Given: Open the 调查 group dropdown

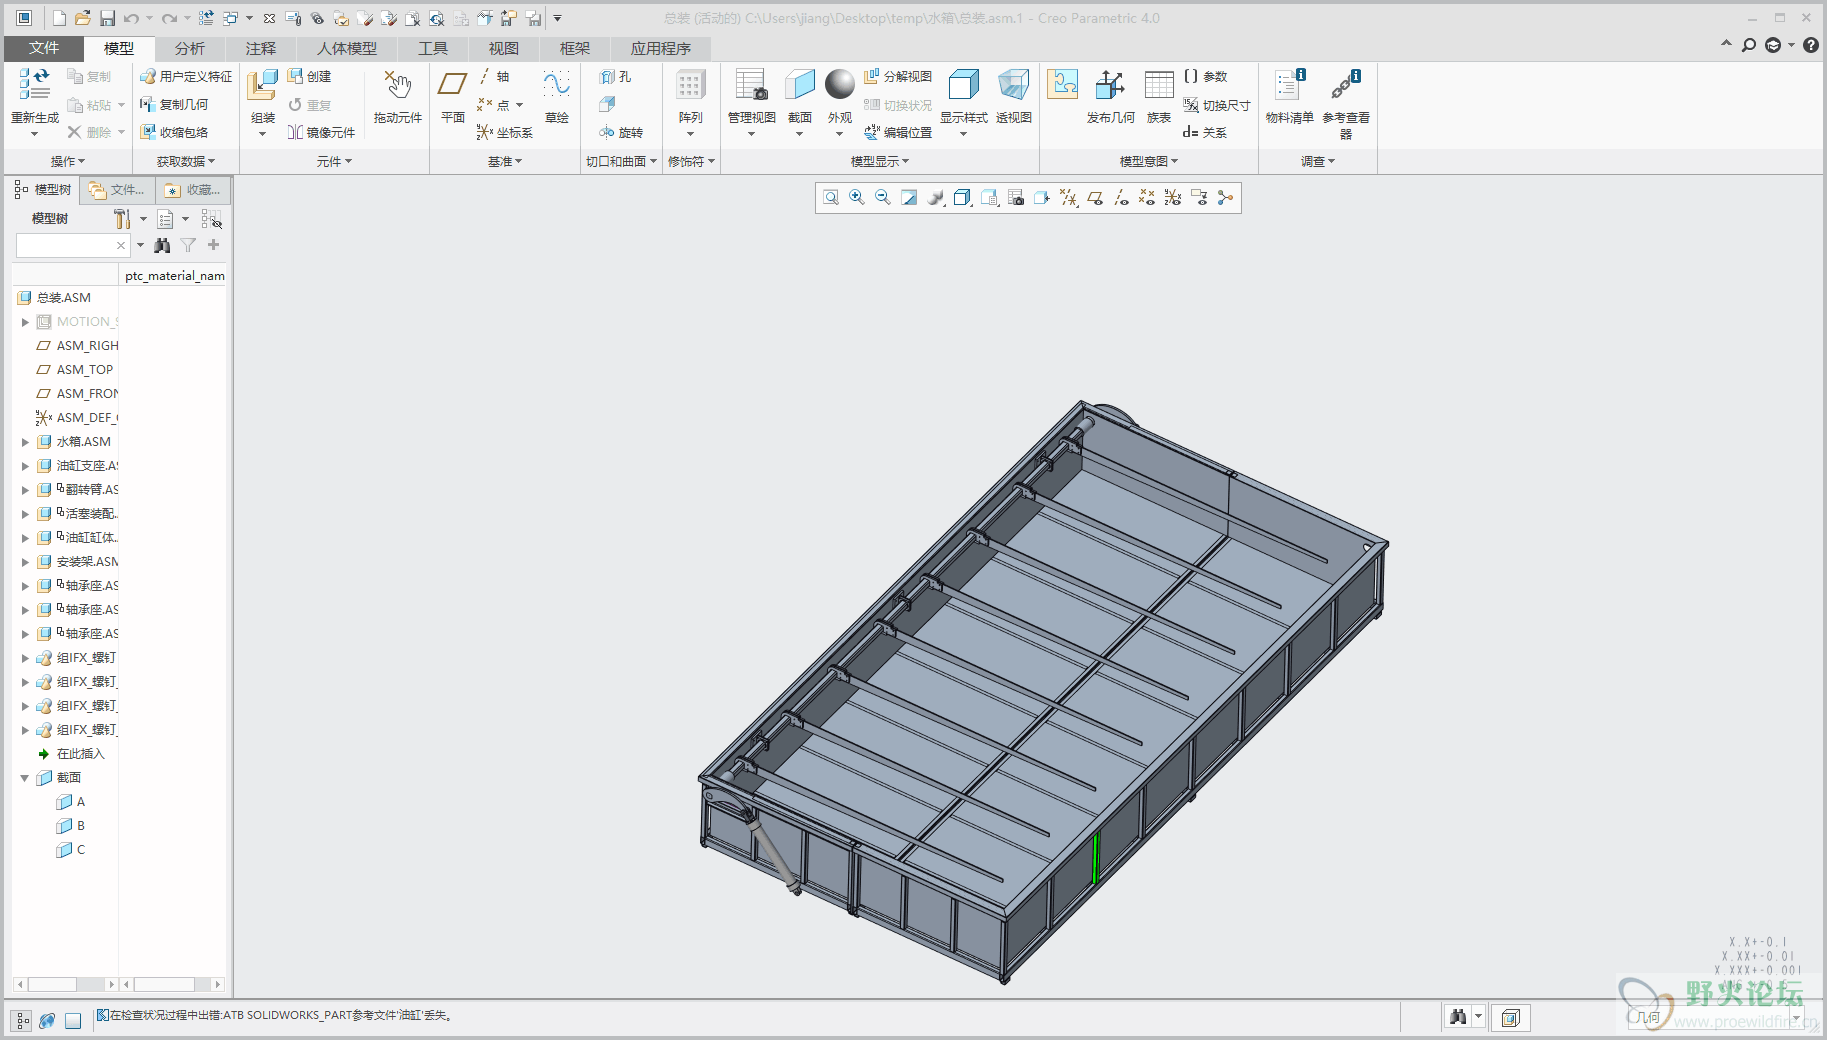Looking at the screenshot, I should 1318,161.
